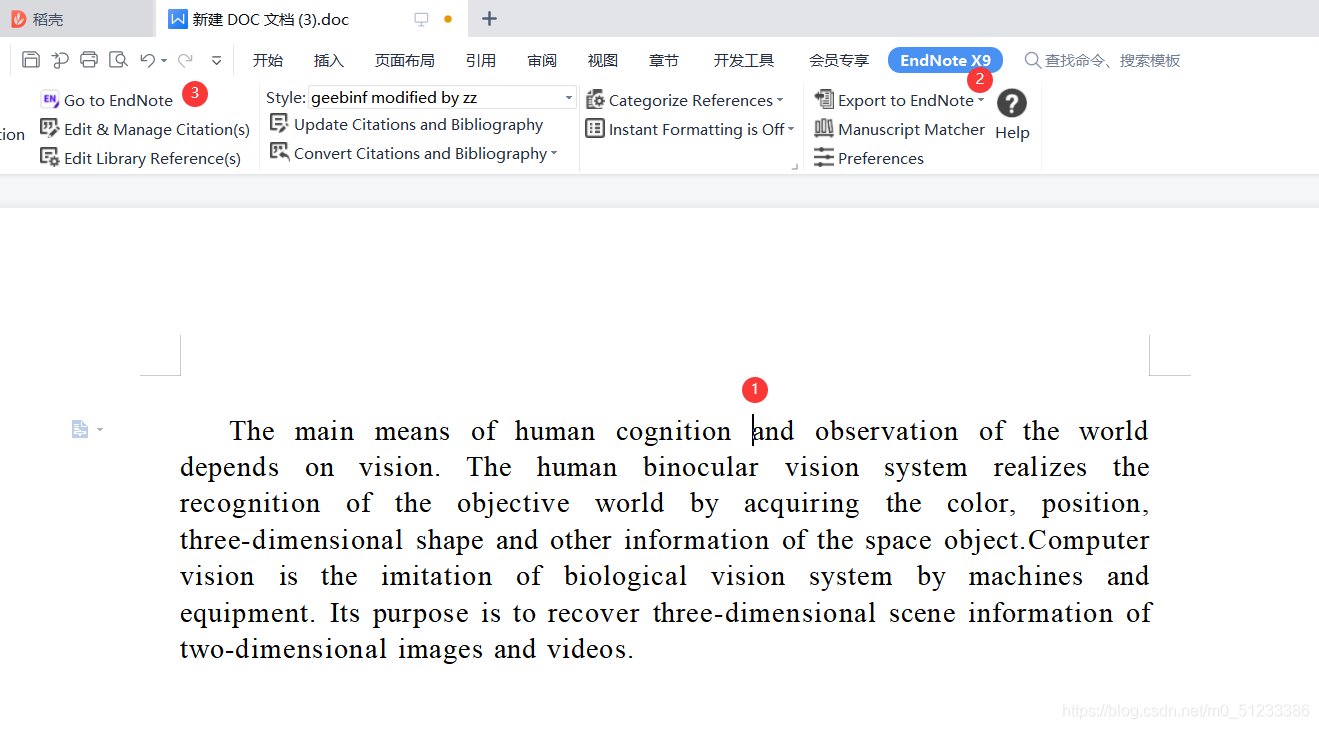Click the Print icon in quick toolbar
The image size is (1319, 729).
pyautogui.click(x=89, y=60)
